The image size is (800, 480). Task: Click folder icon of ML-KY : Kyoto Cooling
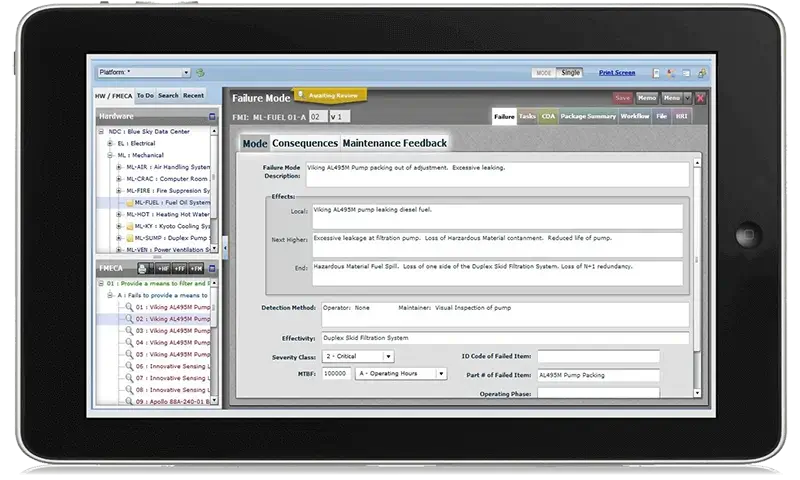pyautogui.click(x=130, y=226)
